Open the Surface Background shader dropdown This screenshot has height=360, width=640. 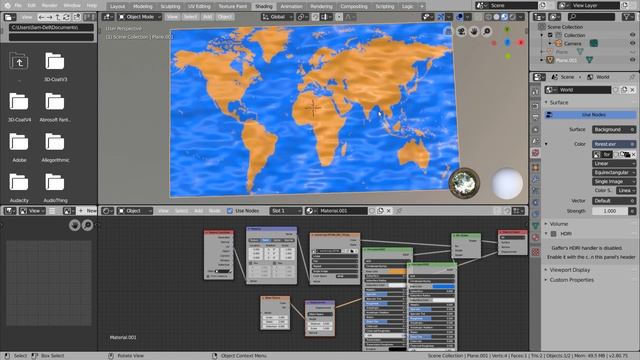[x=614, y=129]
